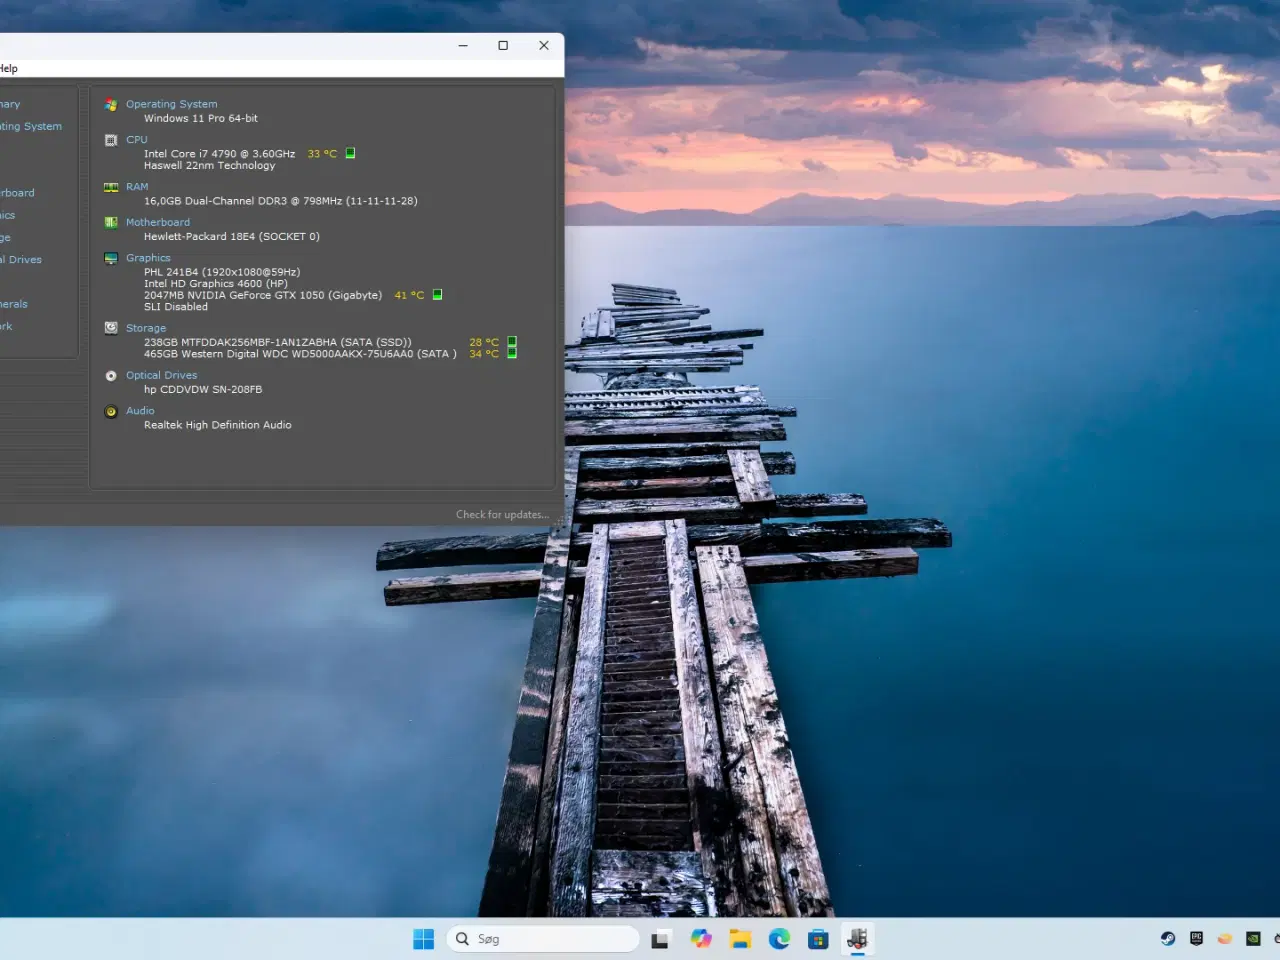This screenshot has width=1280, height=960.
Task: Open the Graphics heading link
Action: coord(148,258)
